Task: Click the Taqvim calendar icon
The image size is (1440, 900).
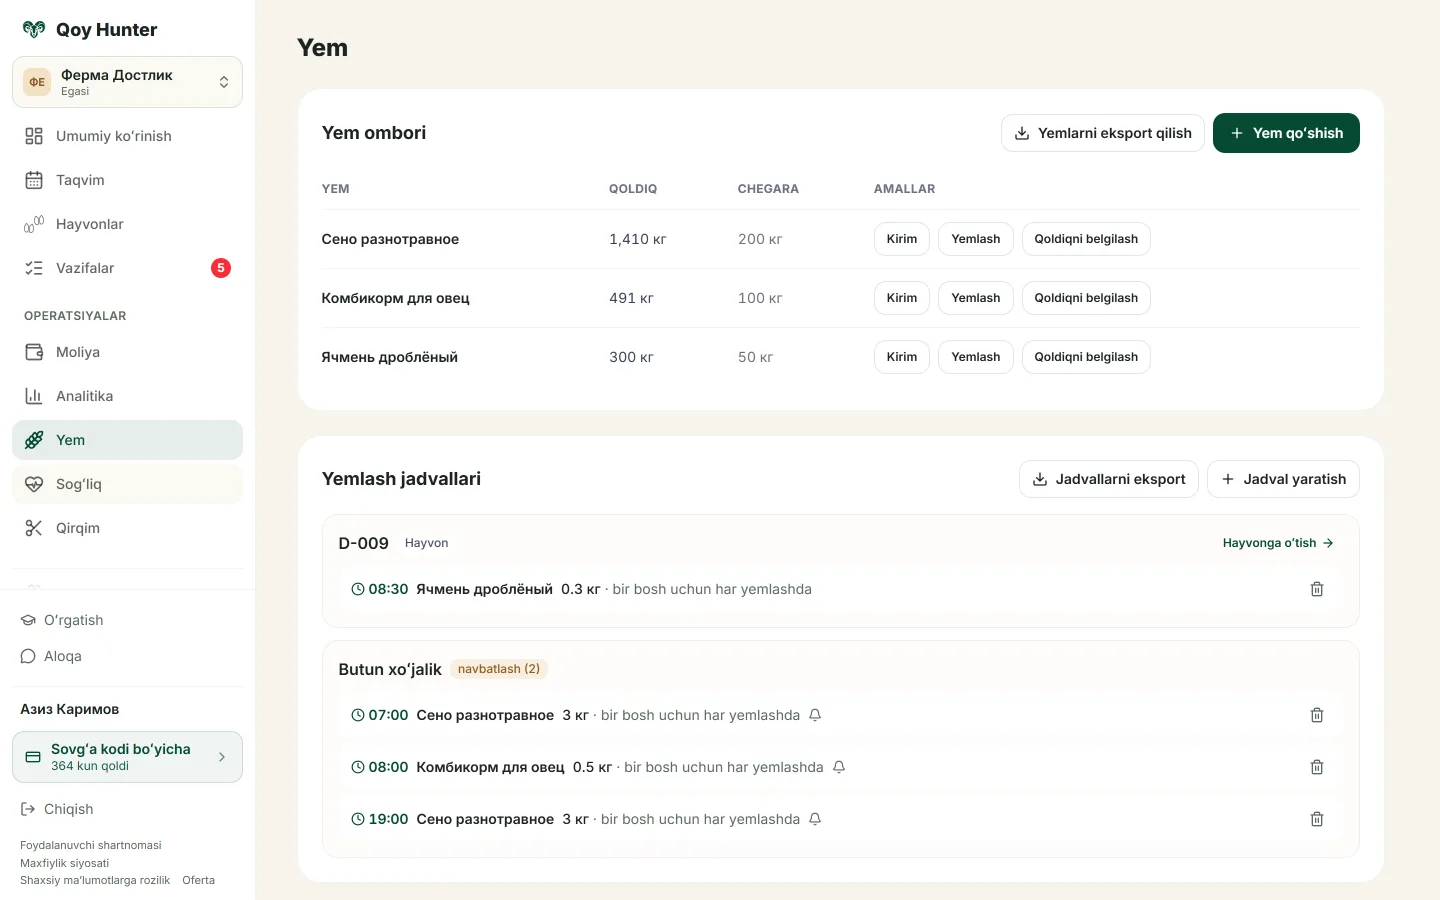Action: click(34, 180)
